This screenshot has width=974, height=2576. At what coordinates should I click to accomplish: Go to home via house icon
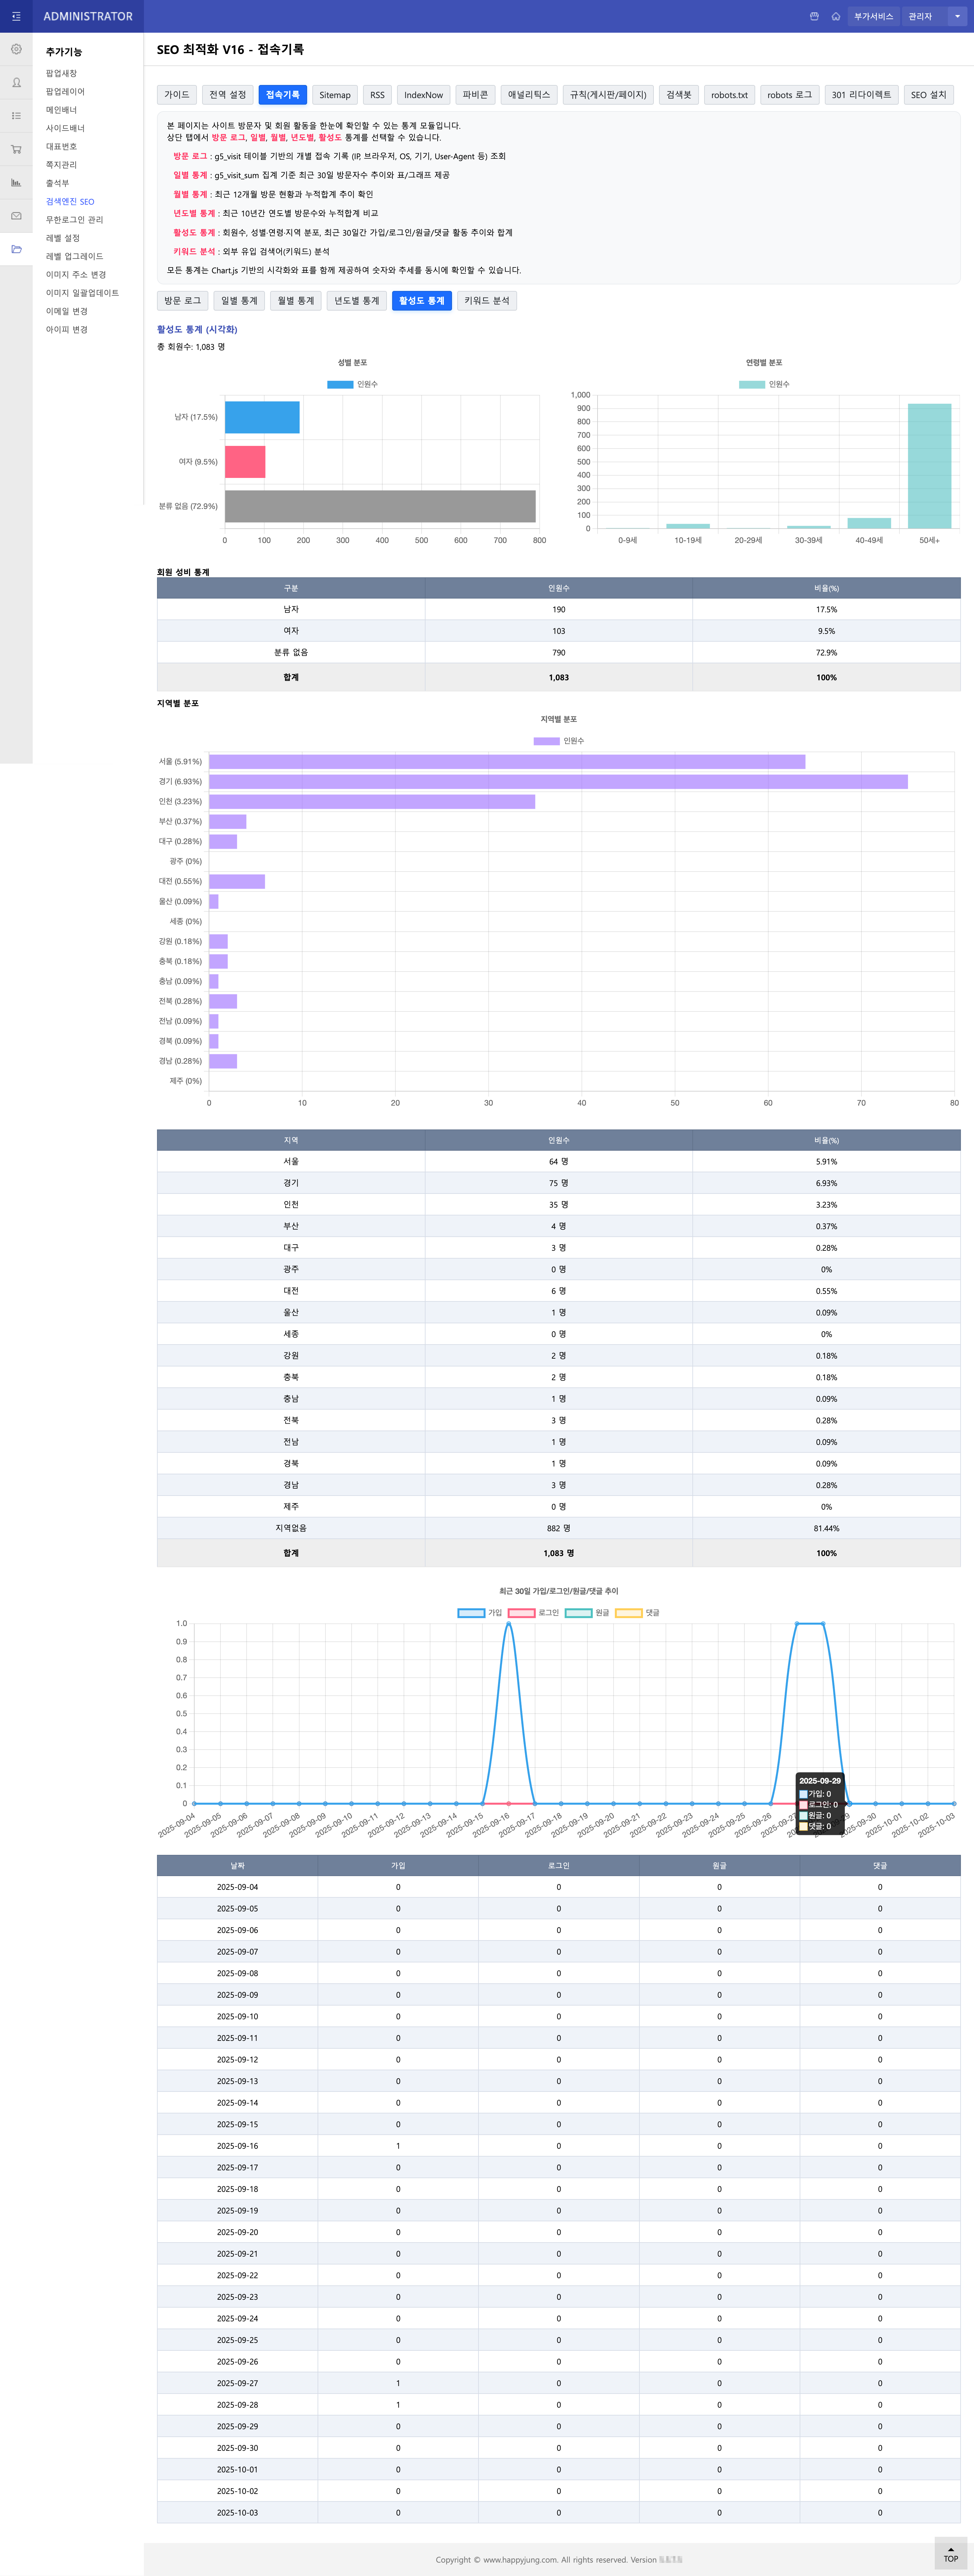(836, 16)
